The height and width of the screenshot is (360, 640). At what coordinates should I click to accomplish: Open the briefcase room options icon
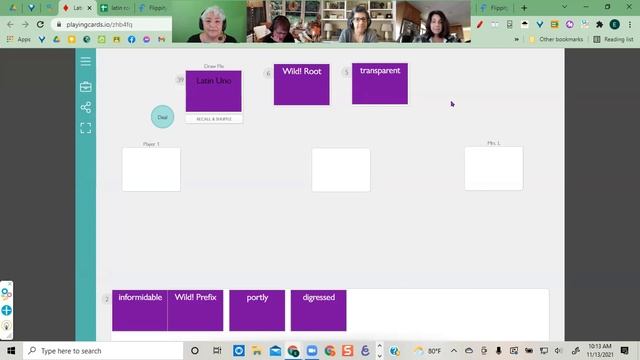click(86, 87)
